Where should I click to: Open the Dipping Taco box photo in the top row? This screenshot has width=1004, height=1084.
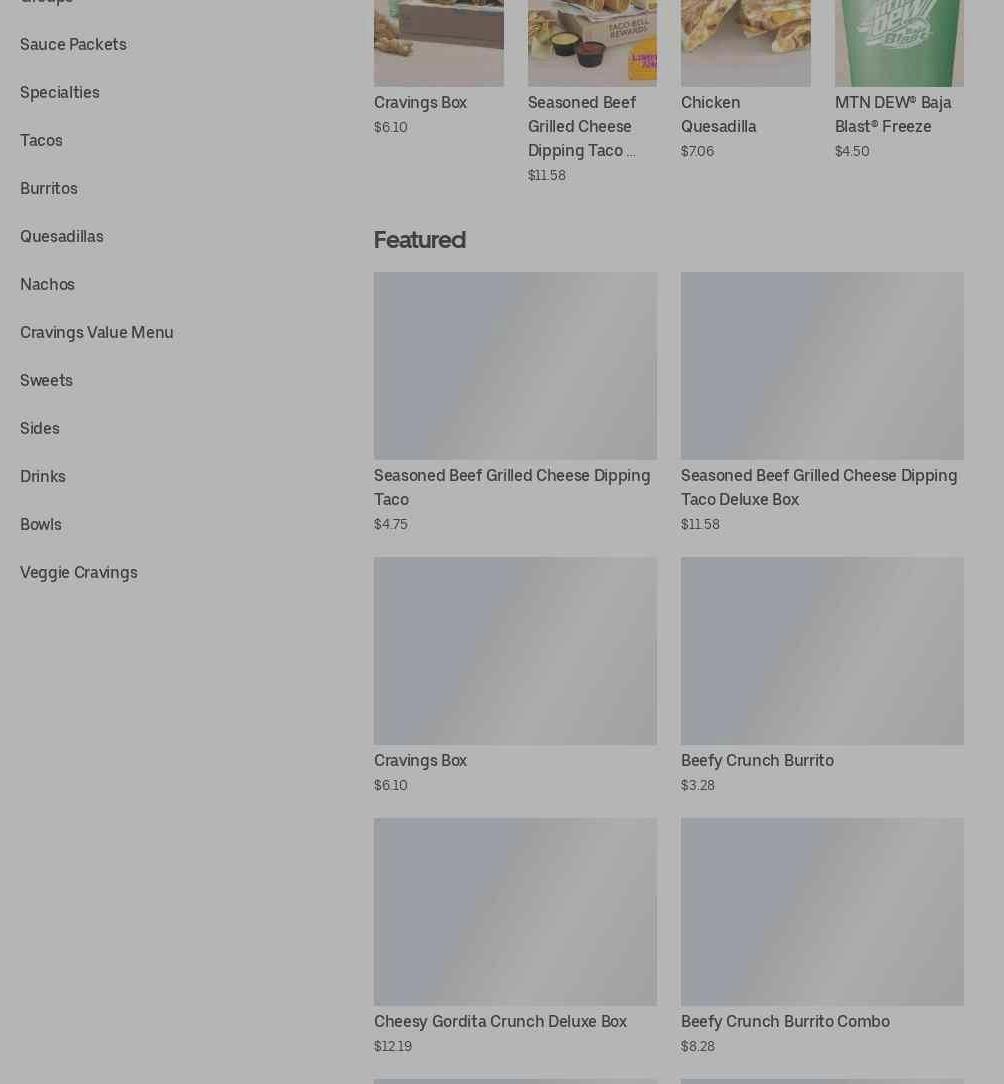(x=592, y=43)
